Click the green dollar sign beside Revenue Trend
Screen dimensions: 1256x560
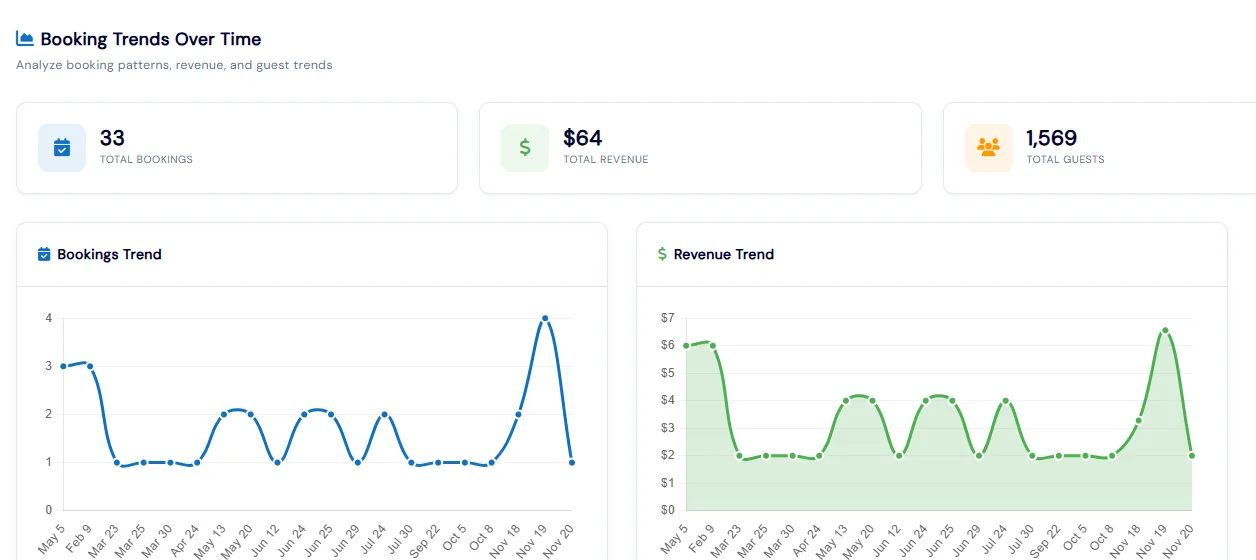[662, 254]
